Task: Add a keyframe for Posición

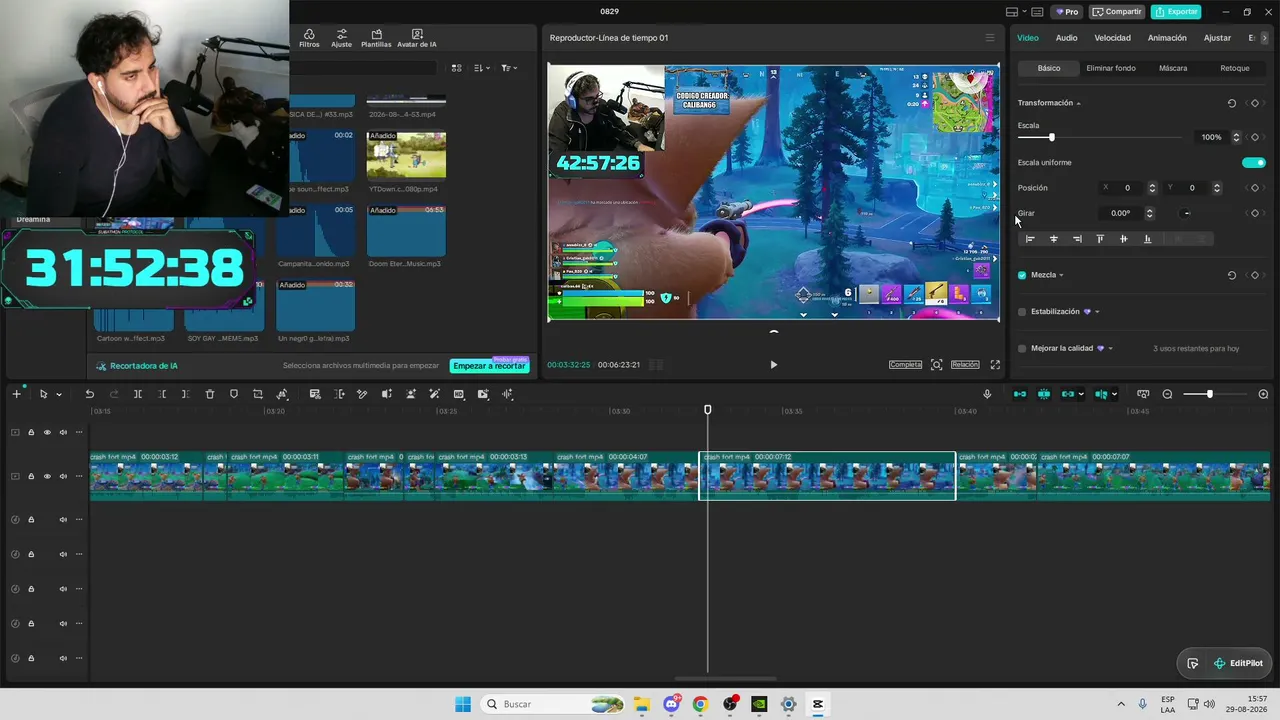Action: 1255,188
